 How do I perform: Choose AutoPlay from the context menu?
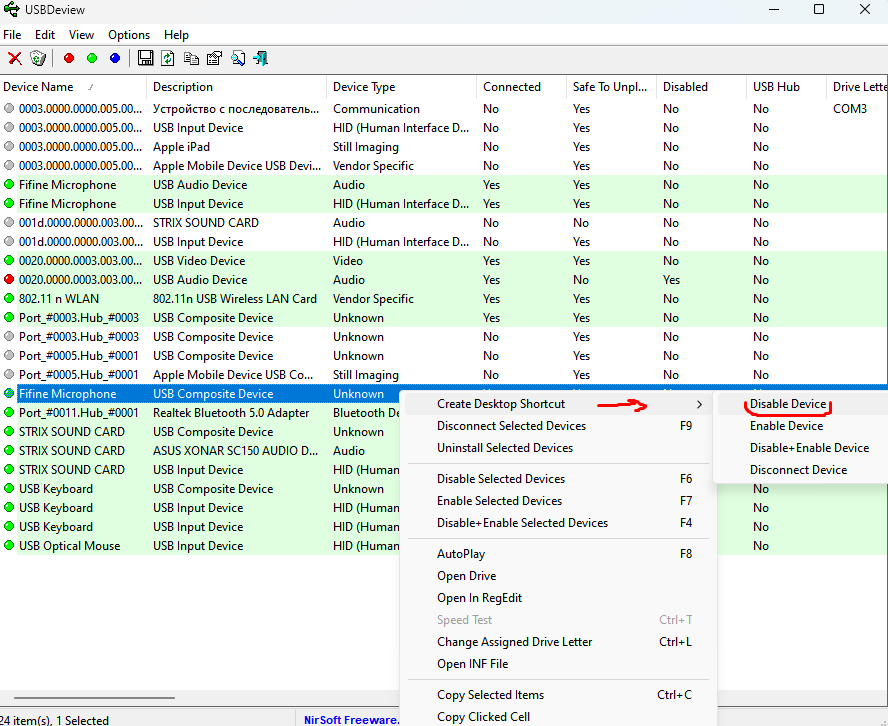pyautogui.click(x=558, y=554)
